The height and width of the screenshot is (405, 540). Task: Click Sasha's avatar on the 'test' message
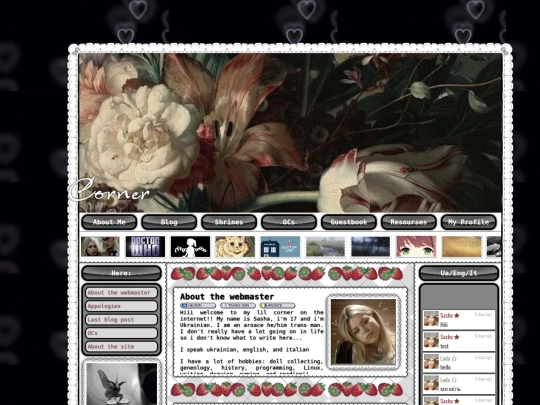click(431, 340)
